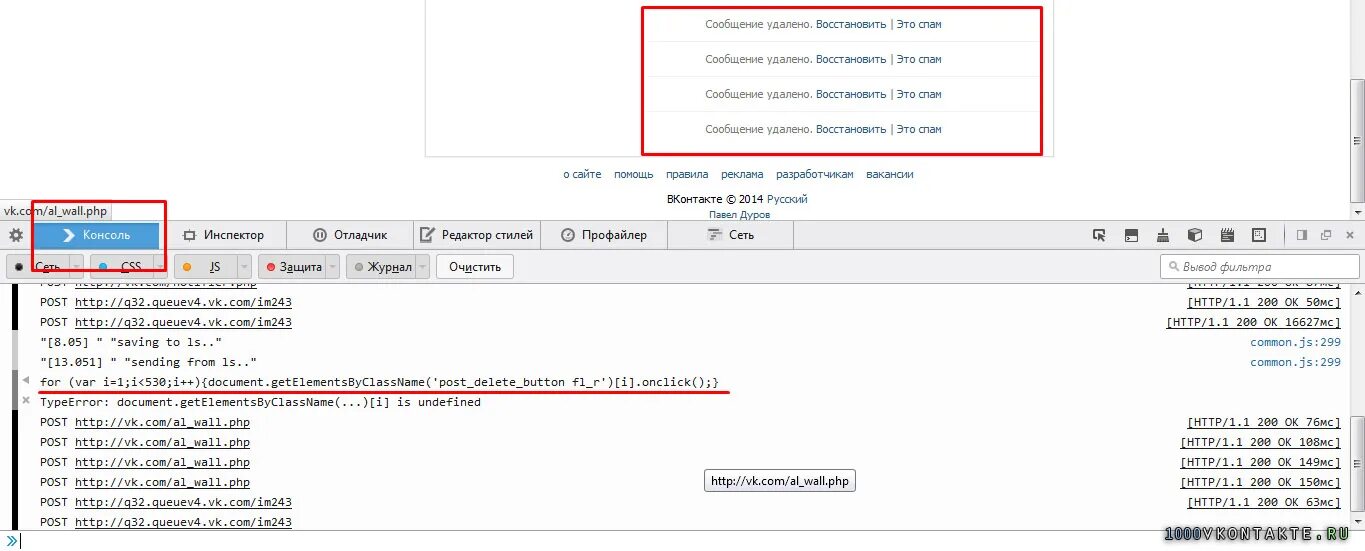The height and width of the screenshot is (551, 1365).
Task: Open the developer toolbox options gear
Action: 16,236
